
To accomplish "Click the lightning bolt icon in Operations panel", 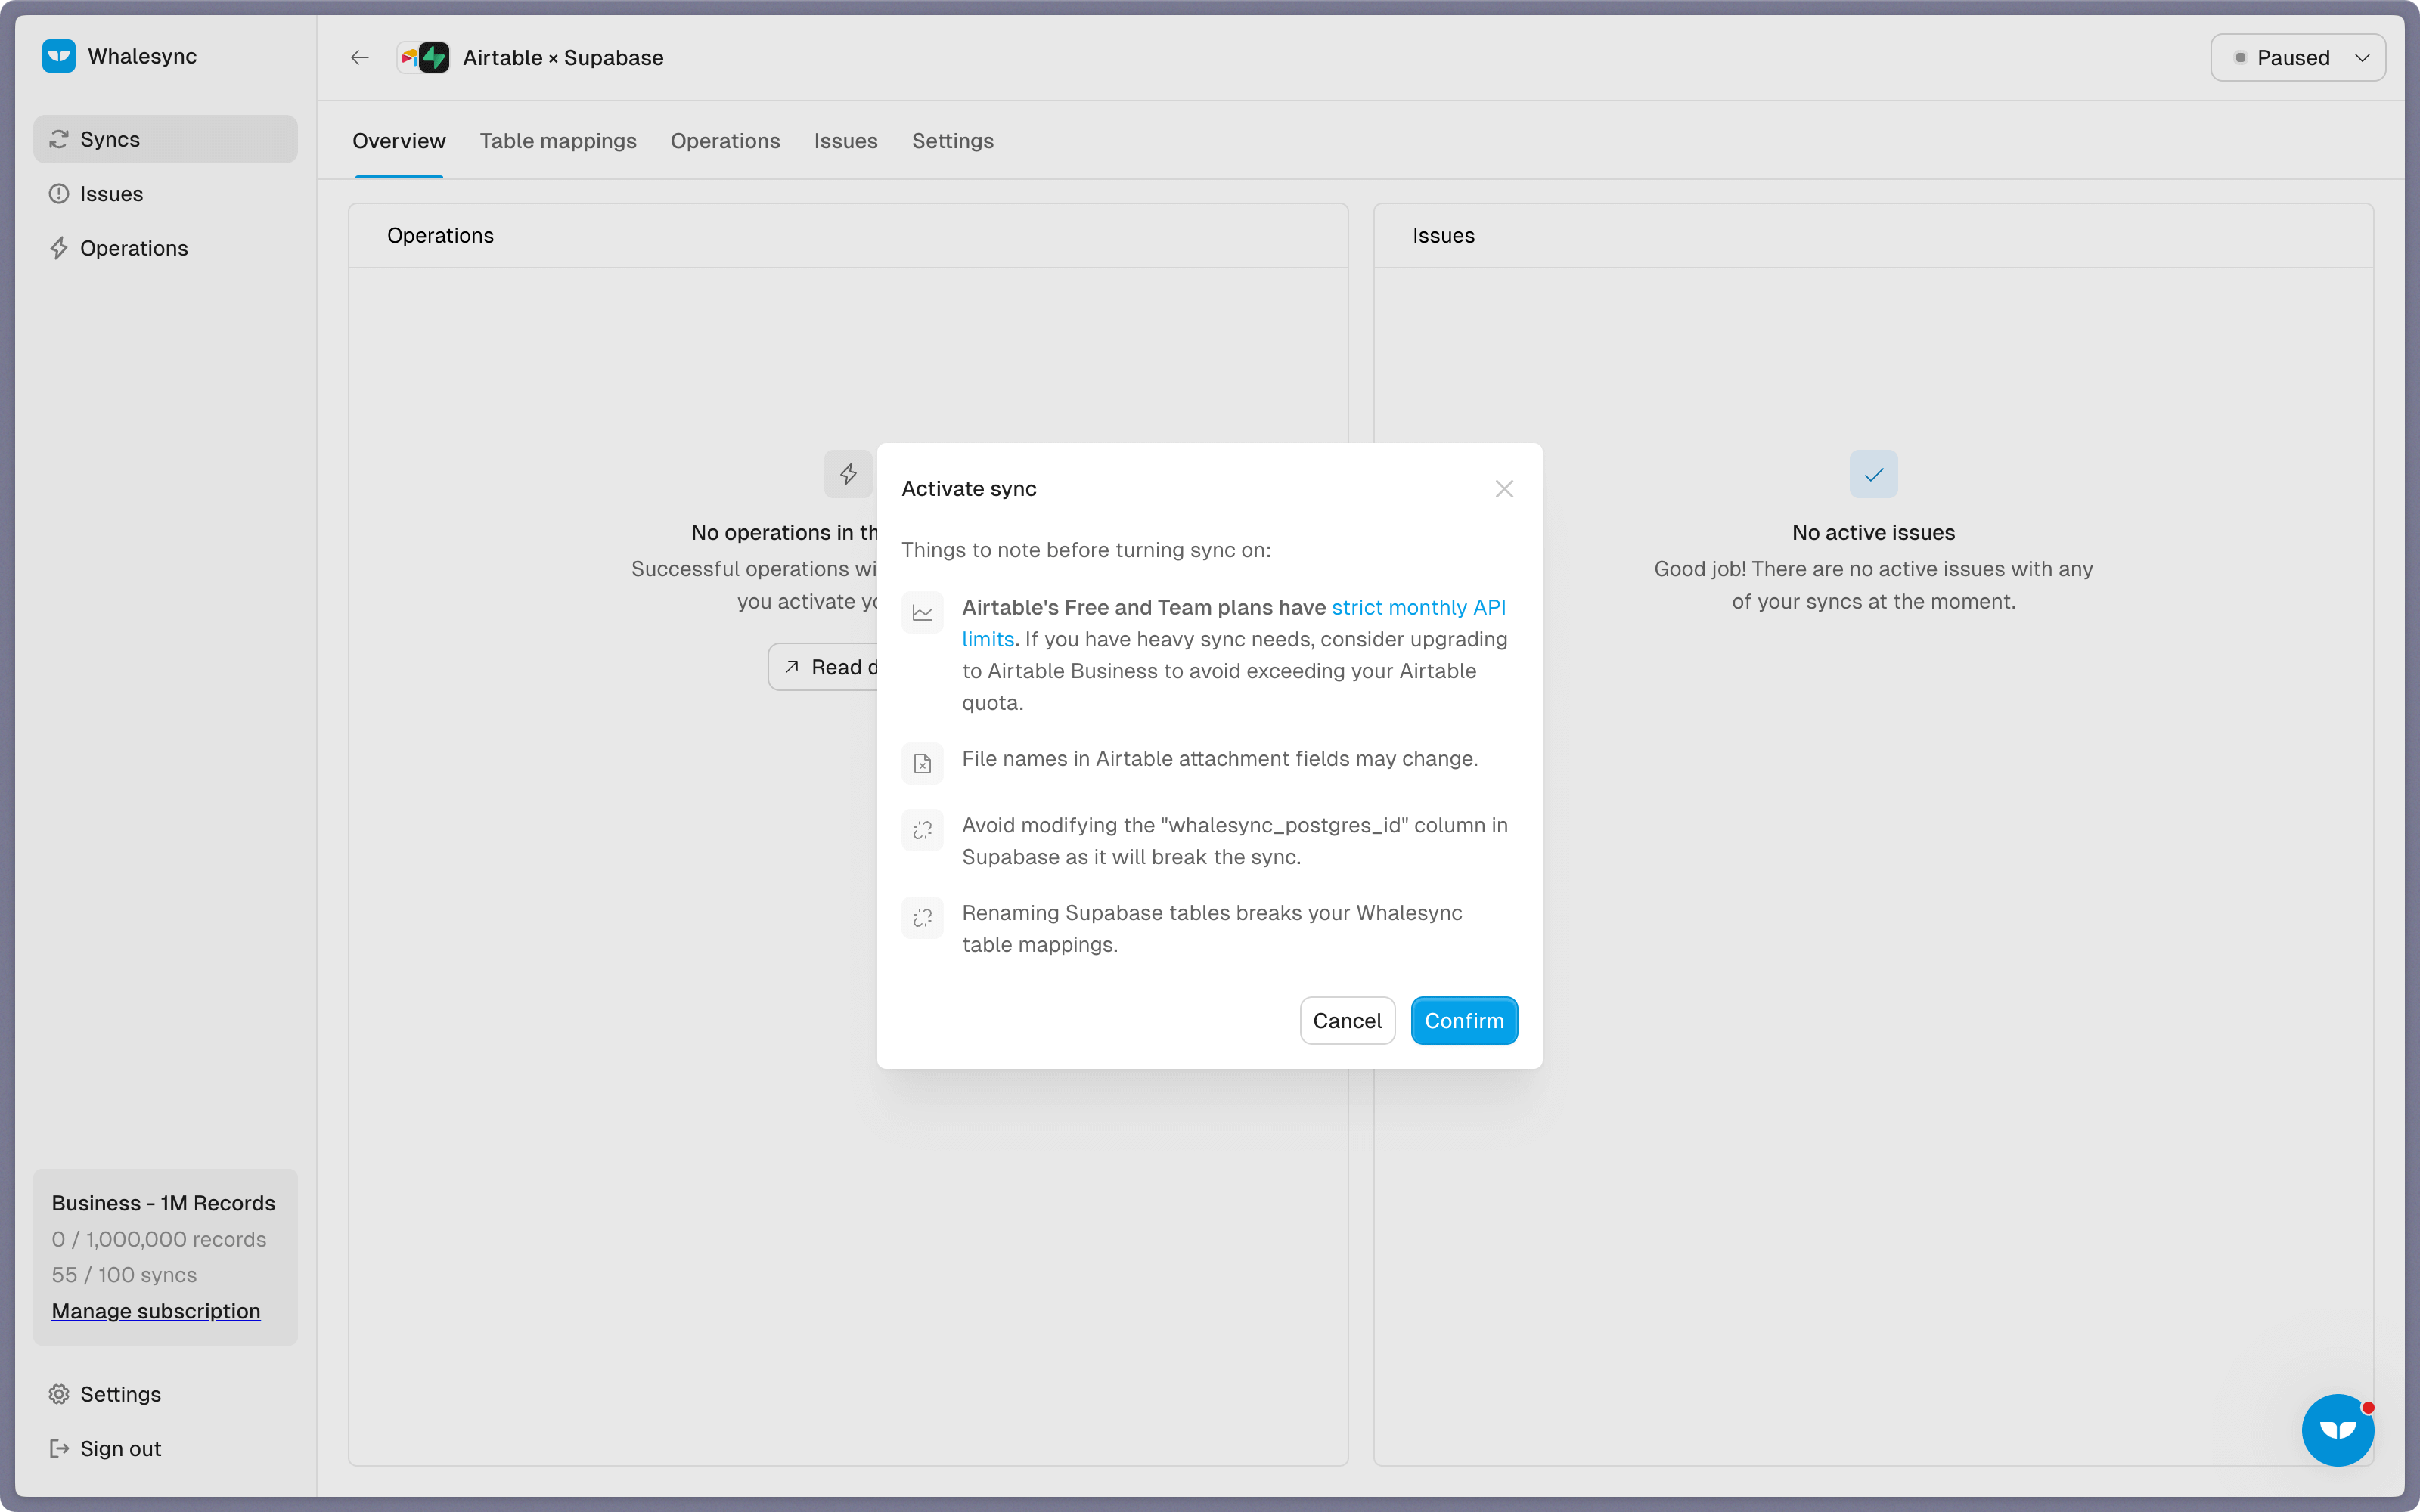I will point(848,474).
